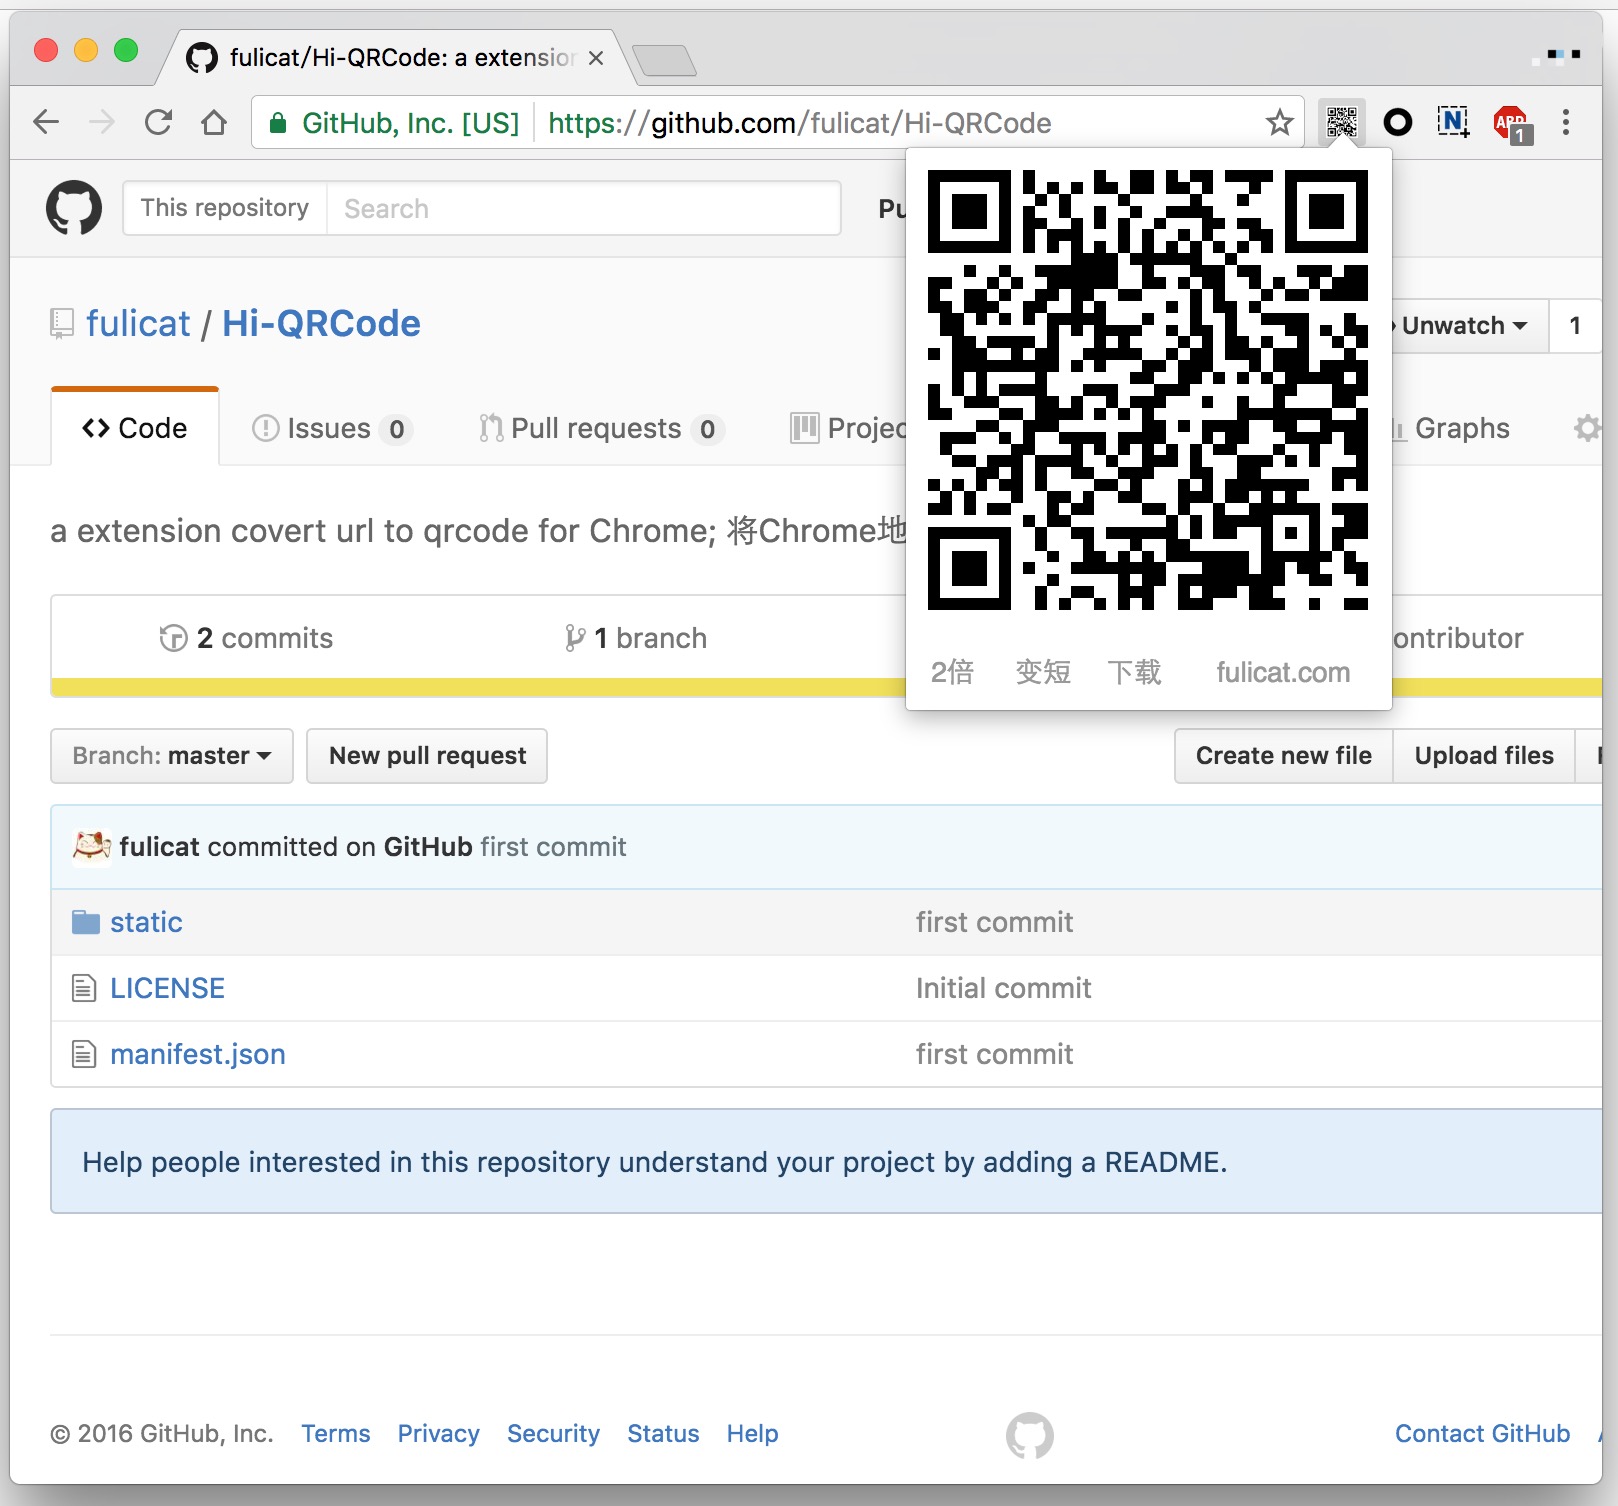Download QR code with 下载
This screenshot has height=1506, width=1618.
coord(1134,672)
